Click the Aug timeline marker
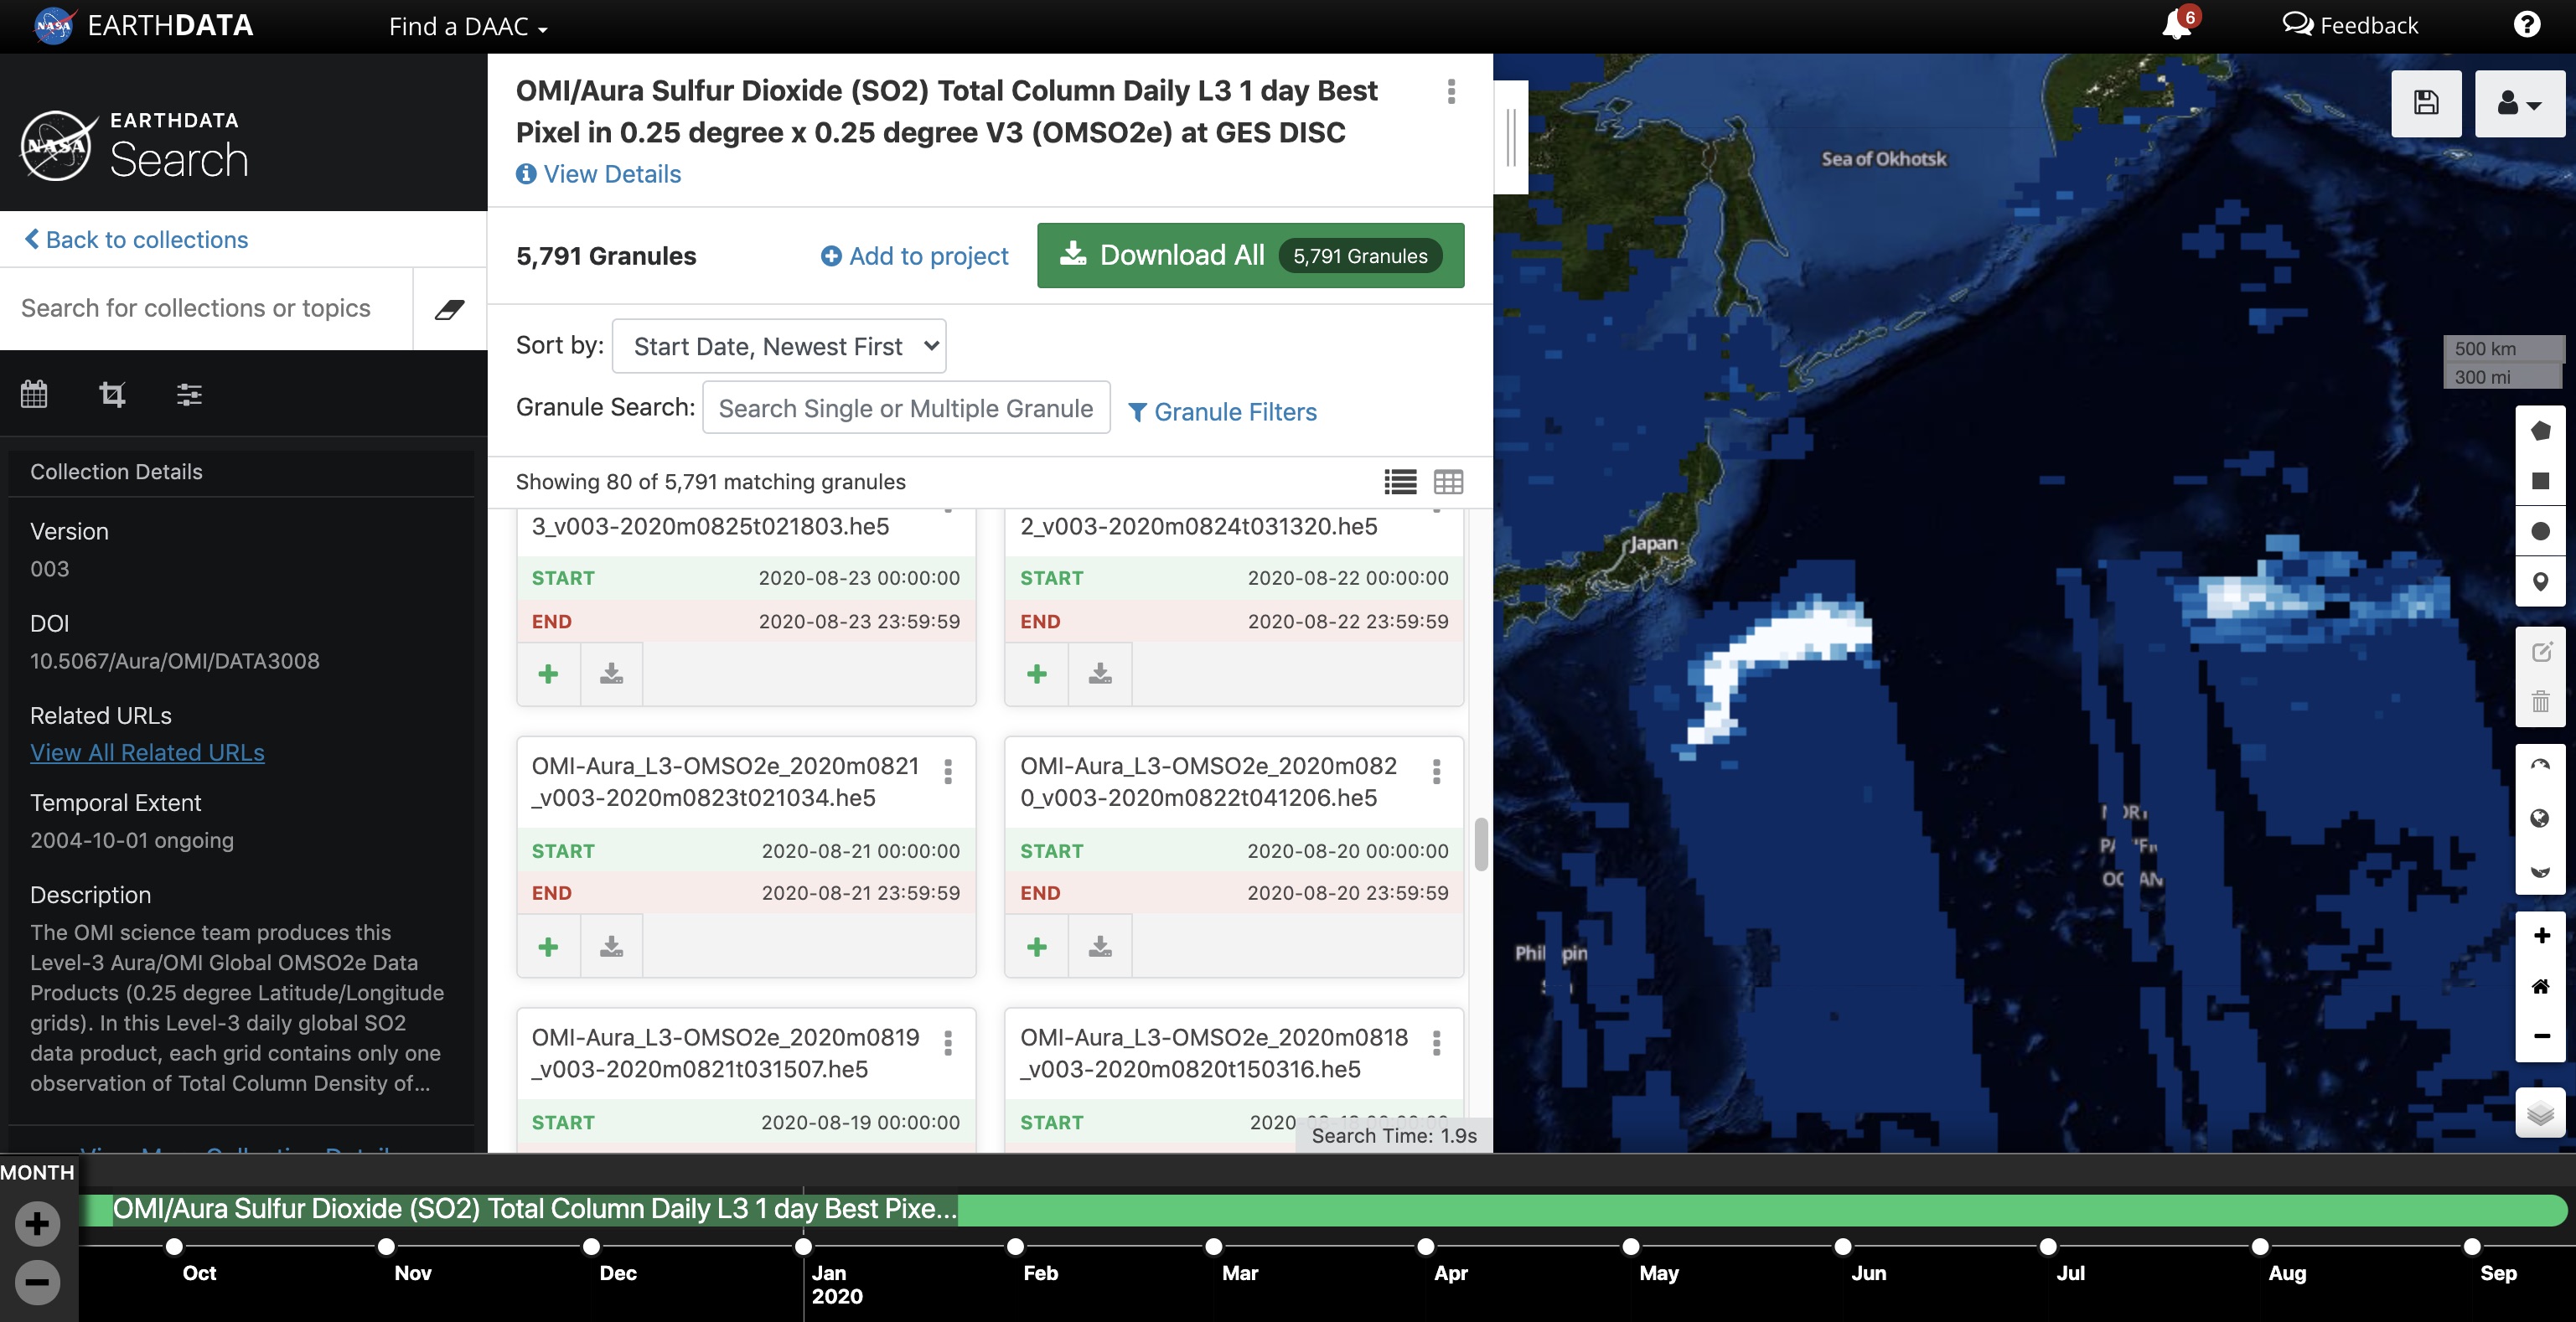Screen dimensions: 2576x1322 point(2260,1246)
